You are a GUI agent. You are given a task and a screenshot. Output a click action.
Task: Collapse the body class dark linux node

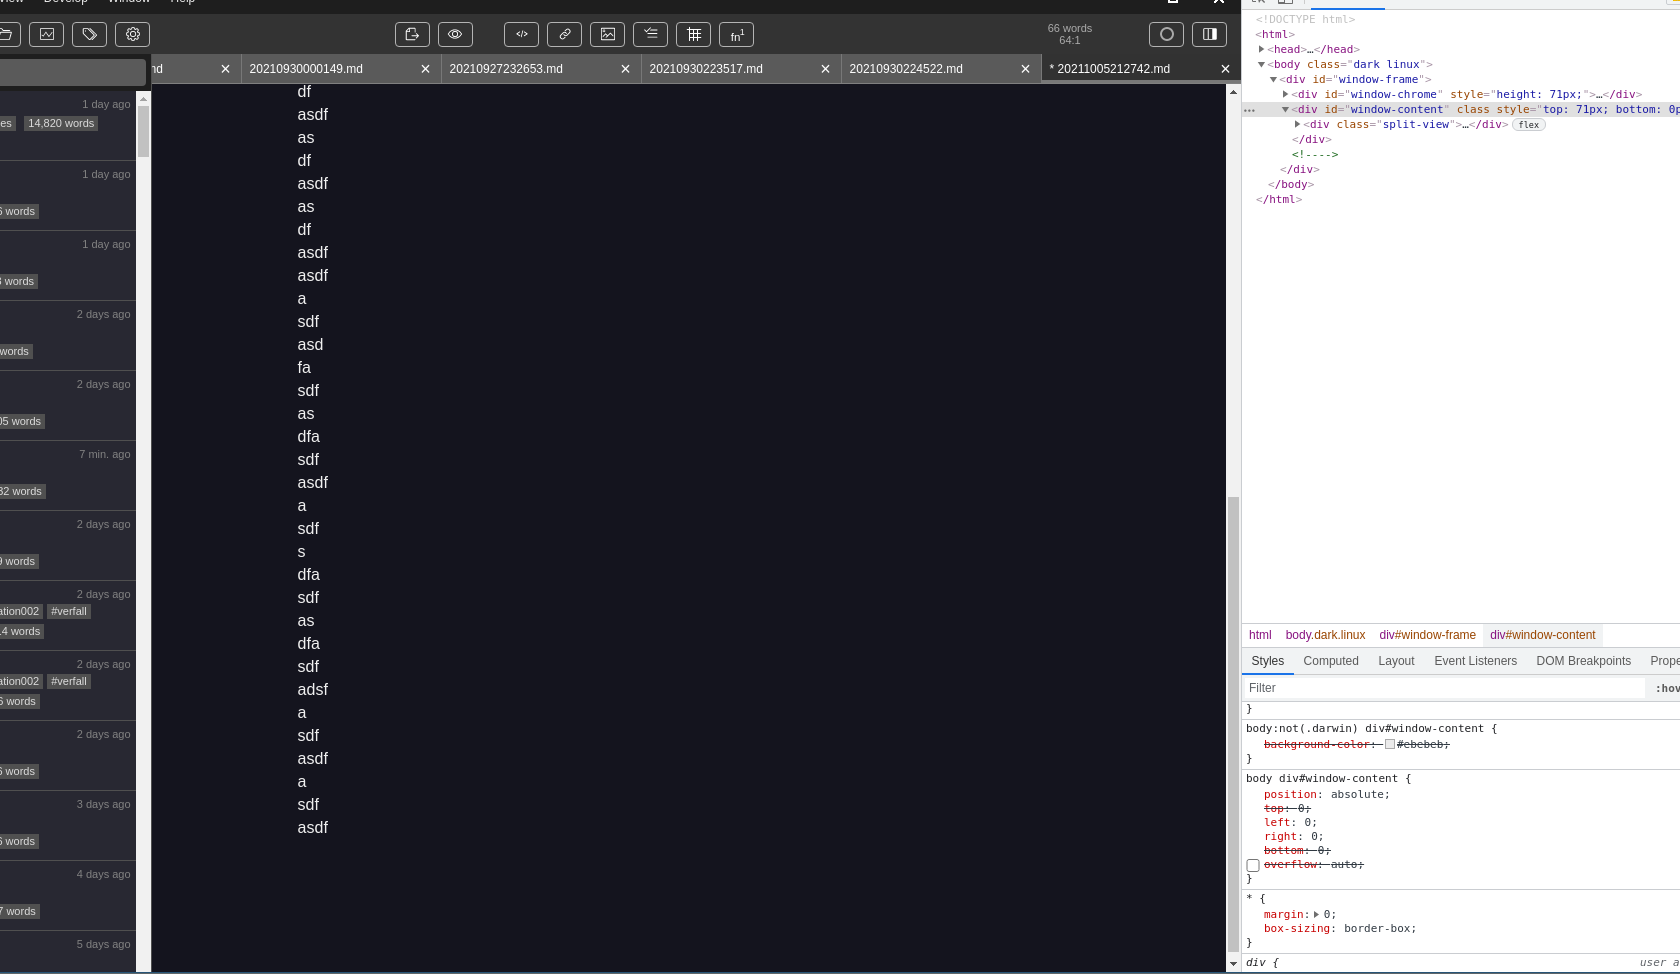[1262, 64]
